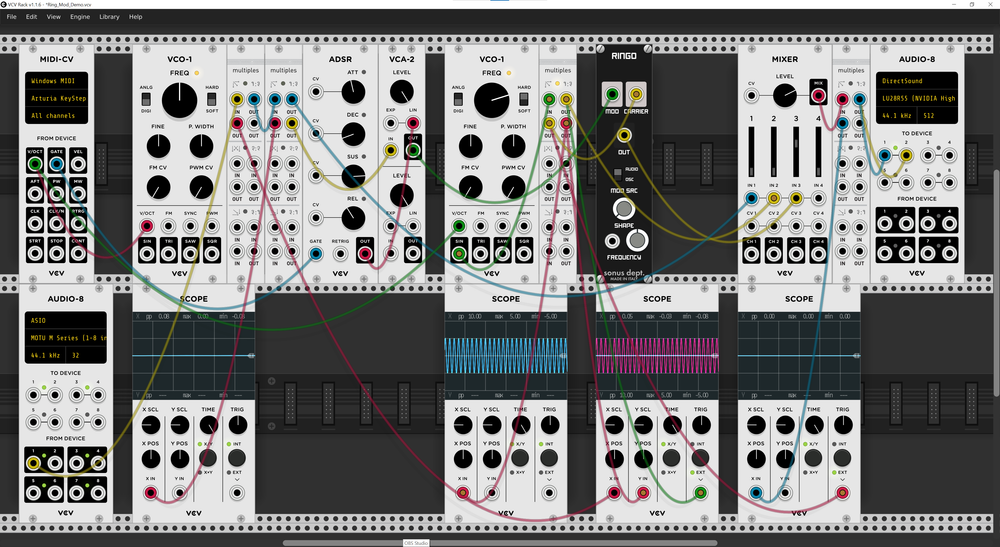Open the Arturia KeyStep device selector
The image size is (1000, 547).
57,98
